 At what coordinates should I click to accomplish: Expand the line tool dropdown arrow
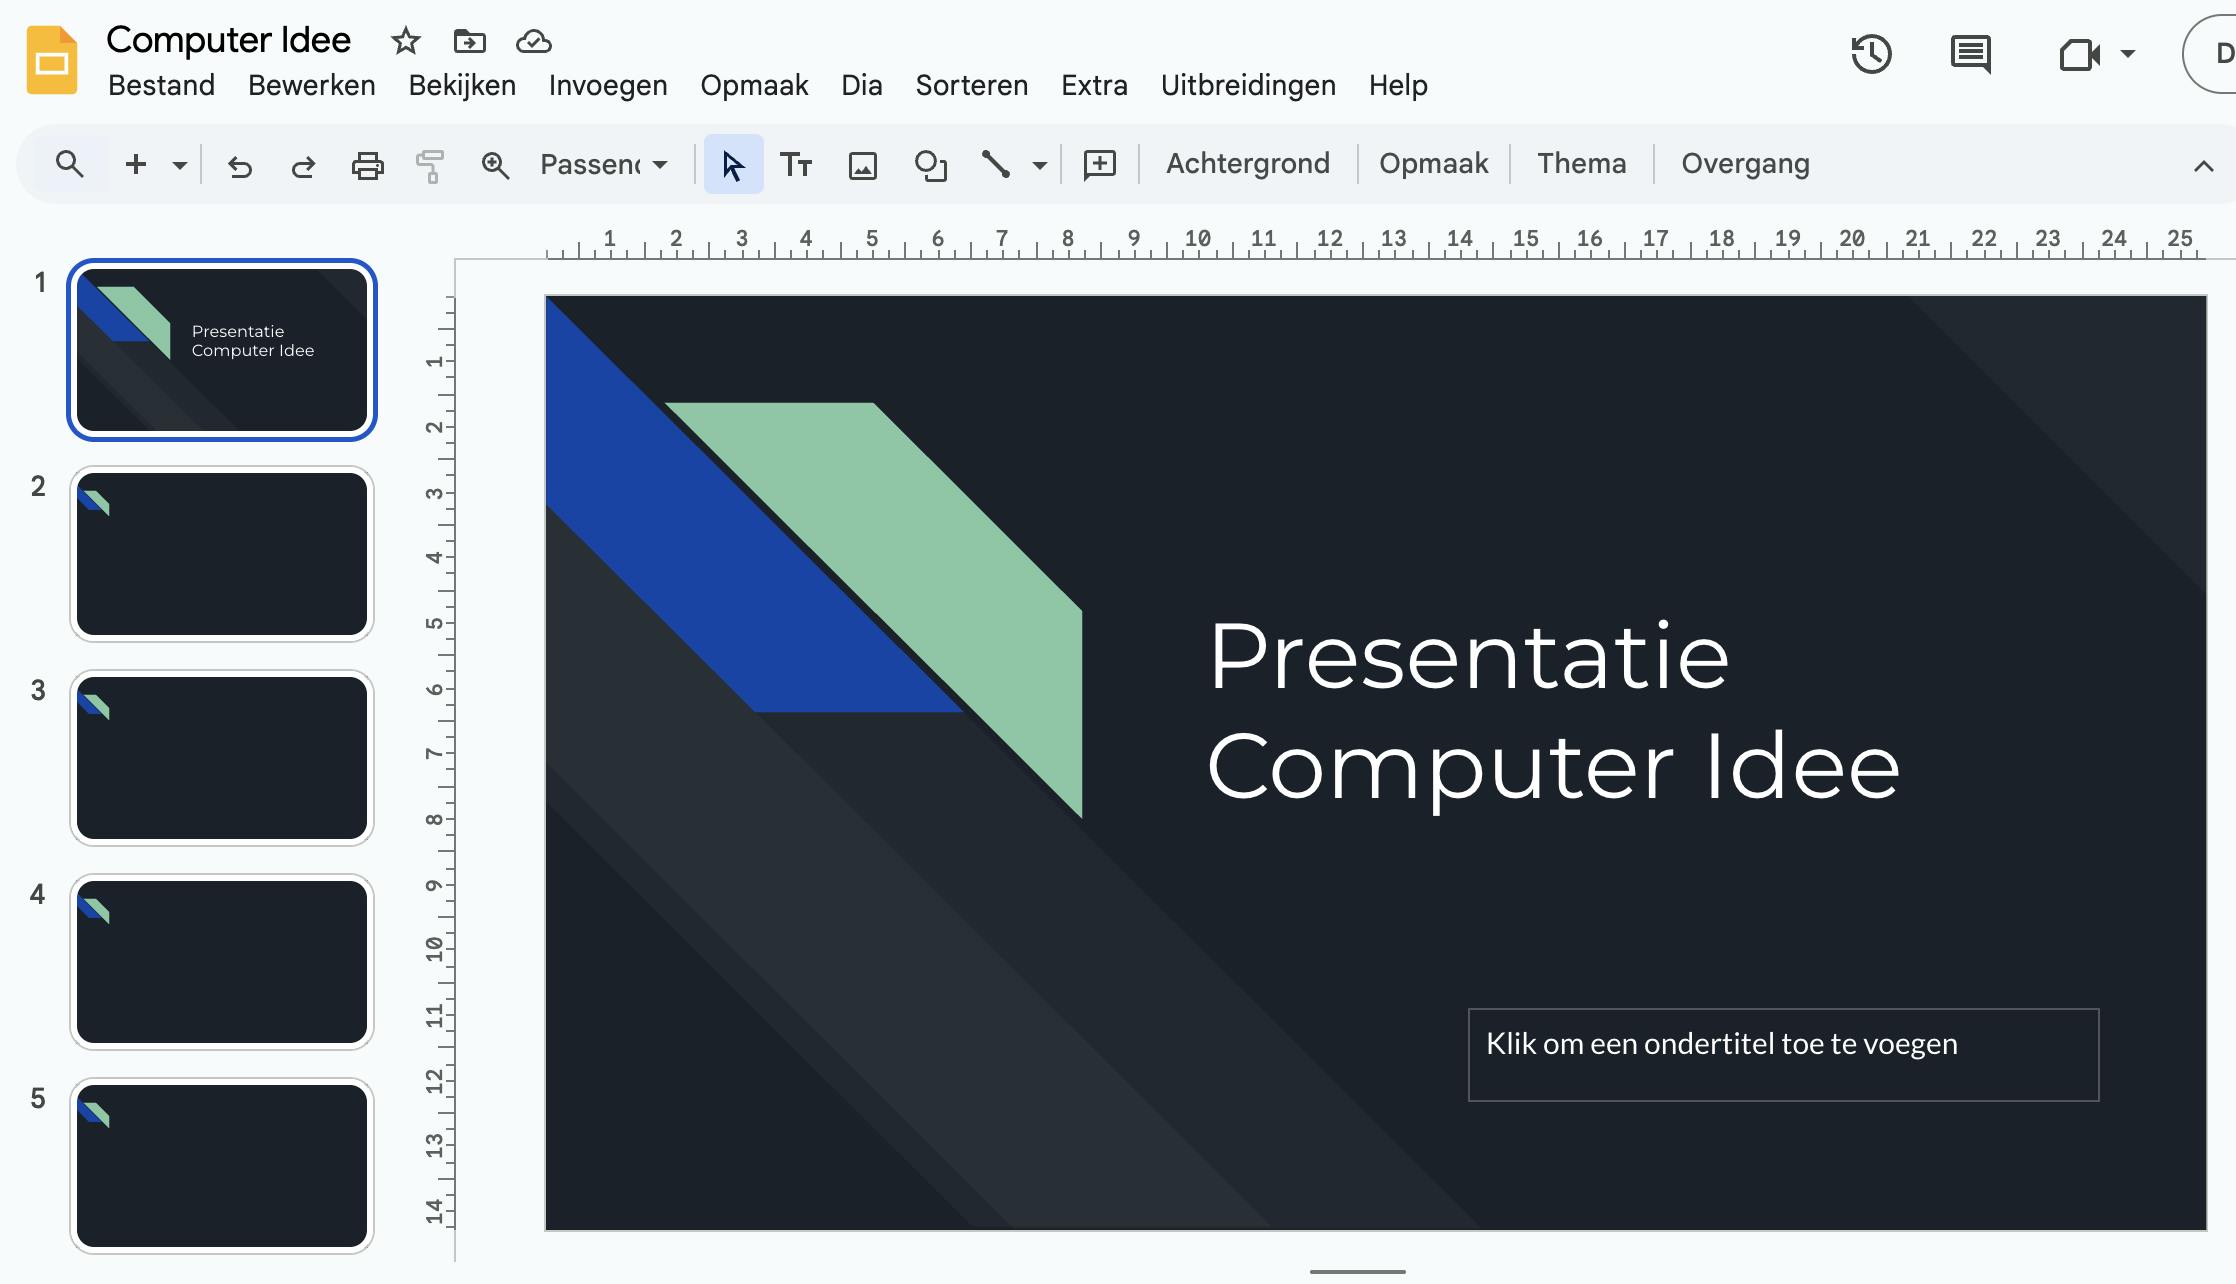[x=1040, y=165]
